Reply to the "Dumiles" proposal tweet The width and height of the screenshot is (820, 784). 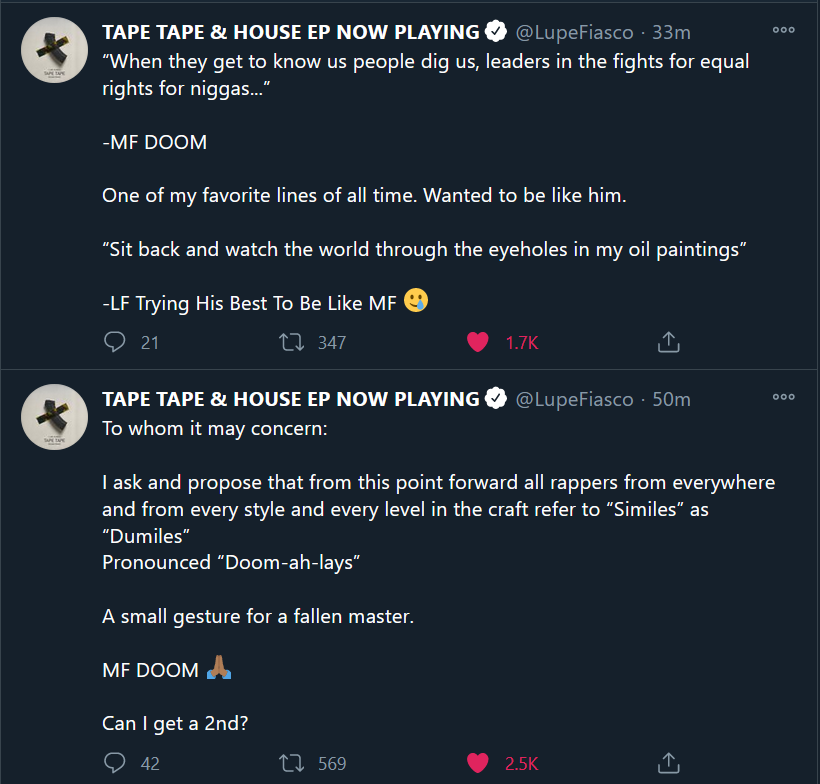114,762
